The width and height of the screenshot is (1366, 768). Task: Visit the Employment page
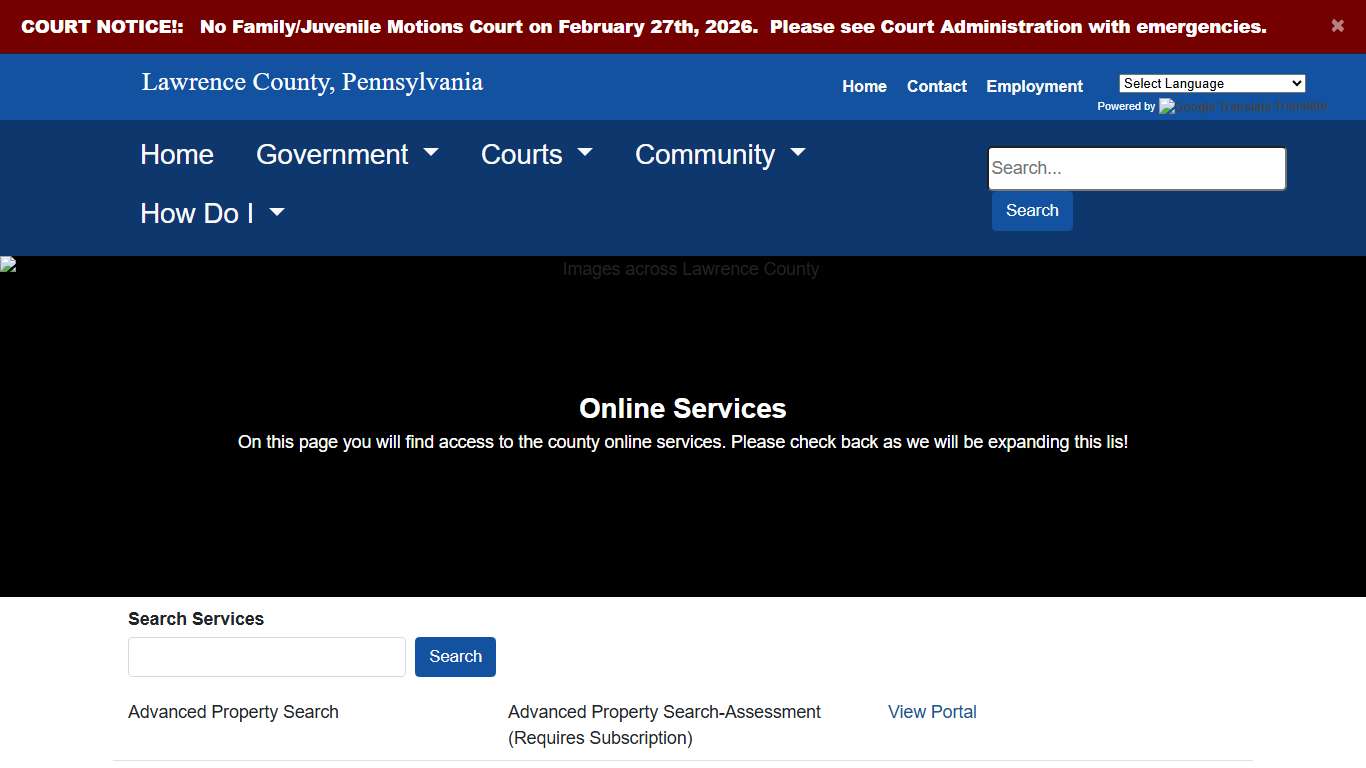(x=1034, y=86)
